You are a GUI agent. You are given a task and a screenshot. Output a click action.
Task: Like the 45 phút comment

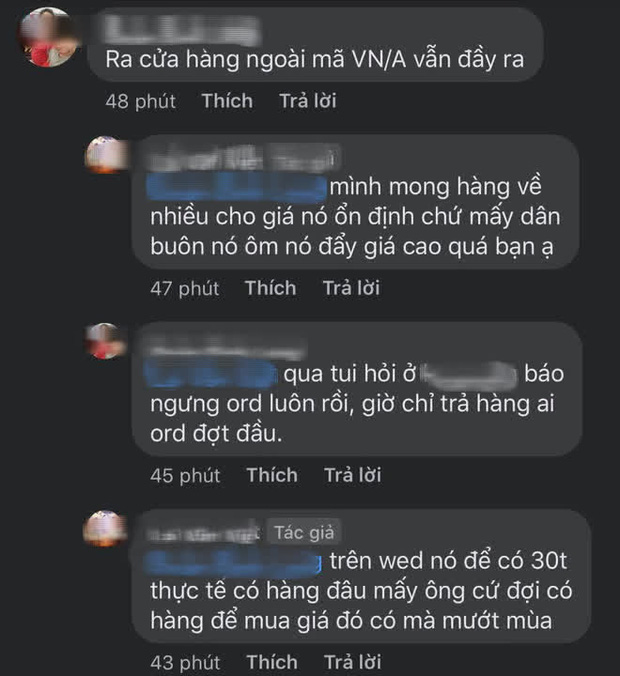272,475
